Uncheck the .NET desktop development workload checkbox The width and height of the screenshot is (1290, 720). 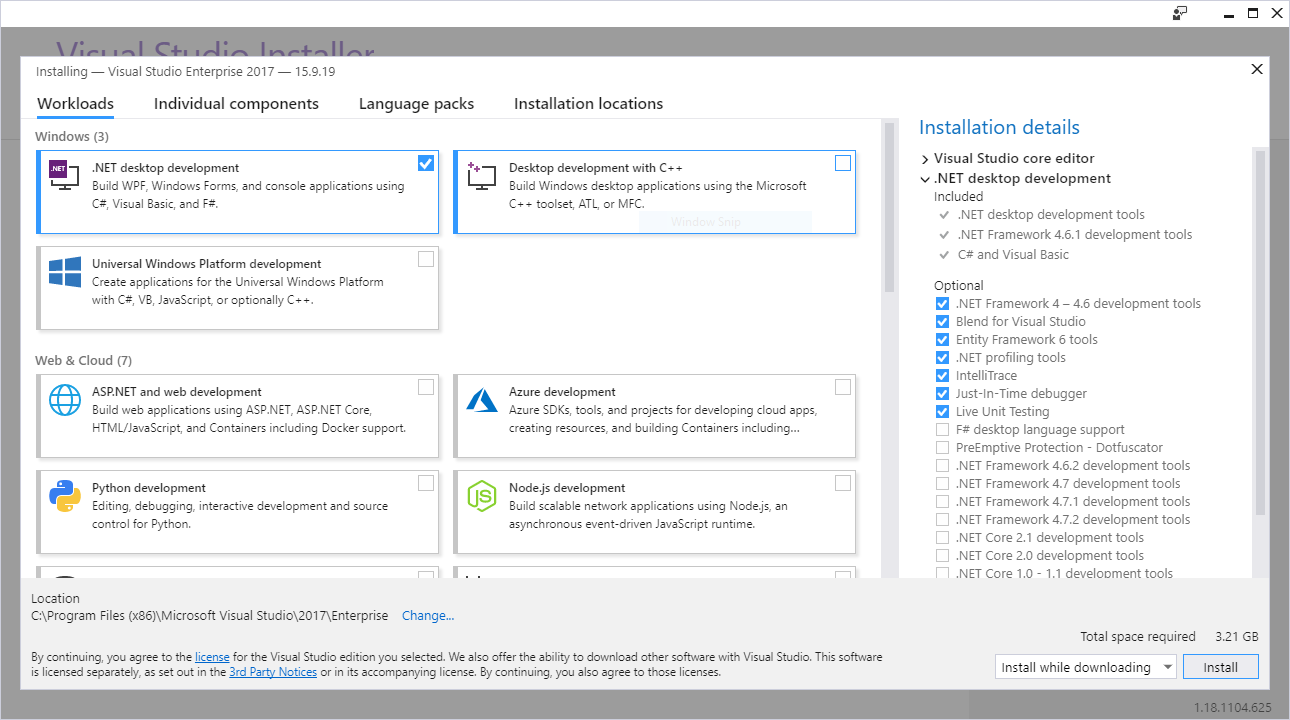[x=426, y=163]
